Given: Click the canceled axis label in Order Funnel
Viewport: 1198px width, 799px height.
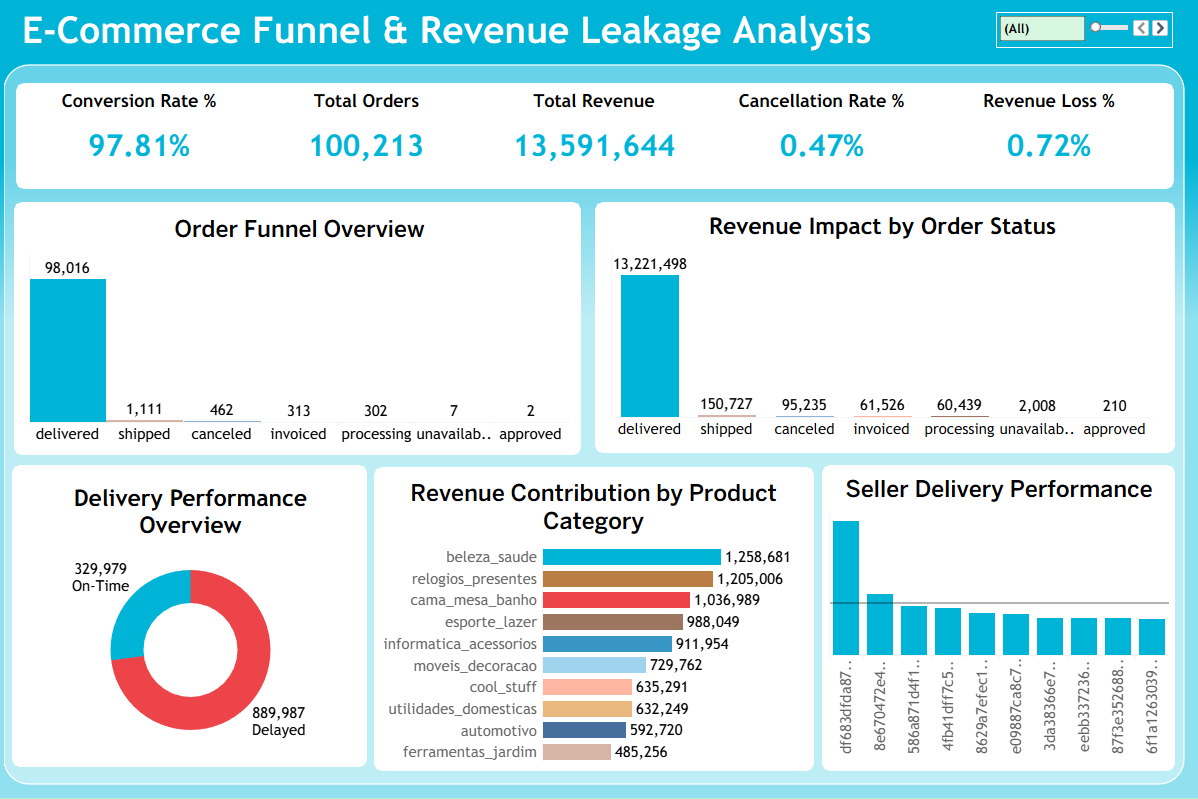Looking at the screenshot, I should tap(222, 434).
